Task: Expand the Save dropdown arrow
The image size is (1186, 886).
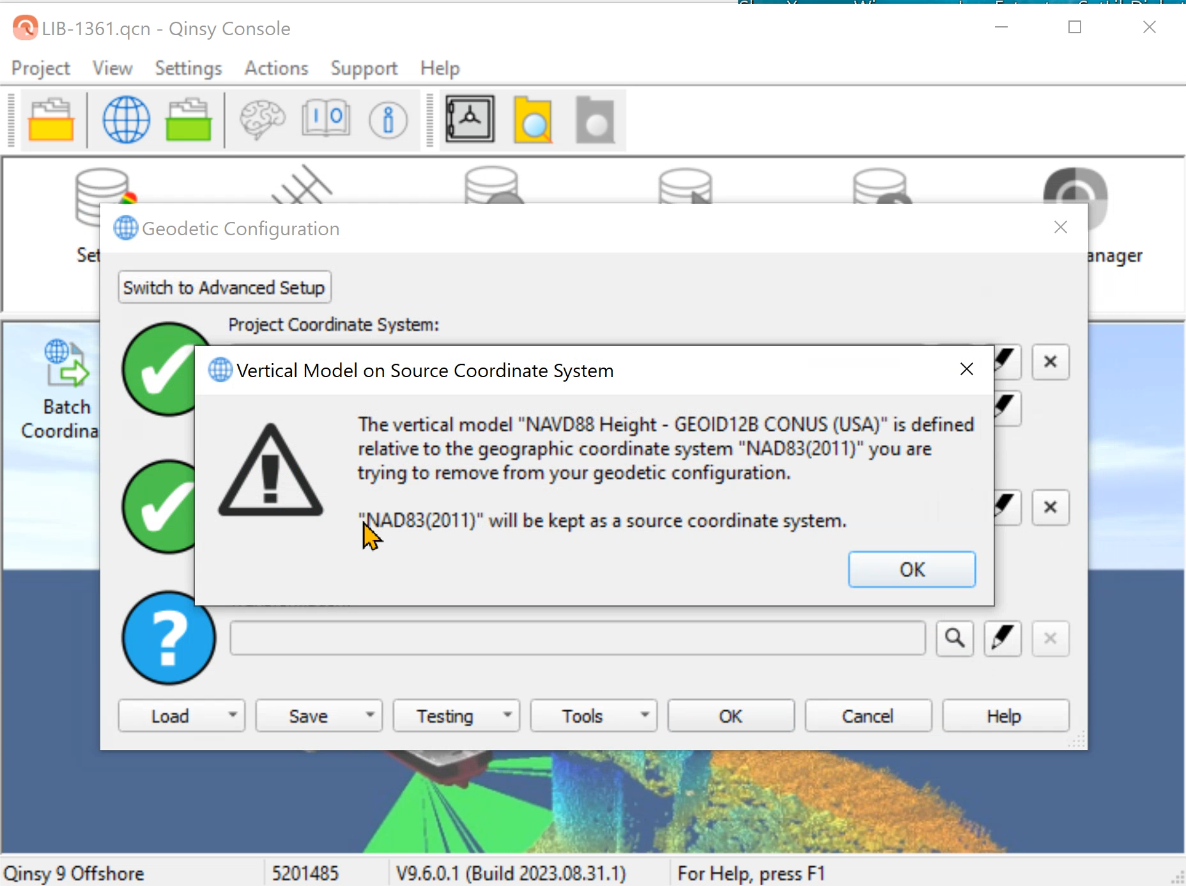Action: click(x=370, y=715)
